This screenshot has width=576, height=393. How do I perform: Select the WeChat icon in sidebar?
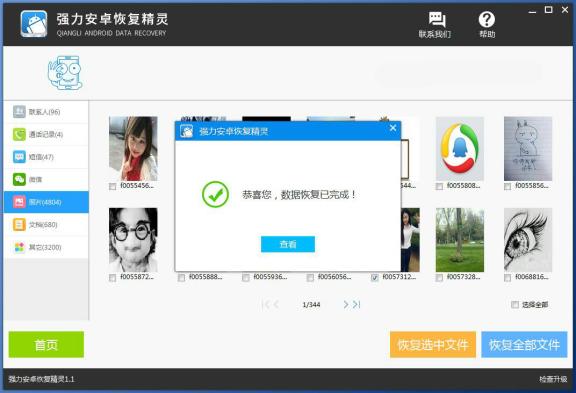[19, 179]
